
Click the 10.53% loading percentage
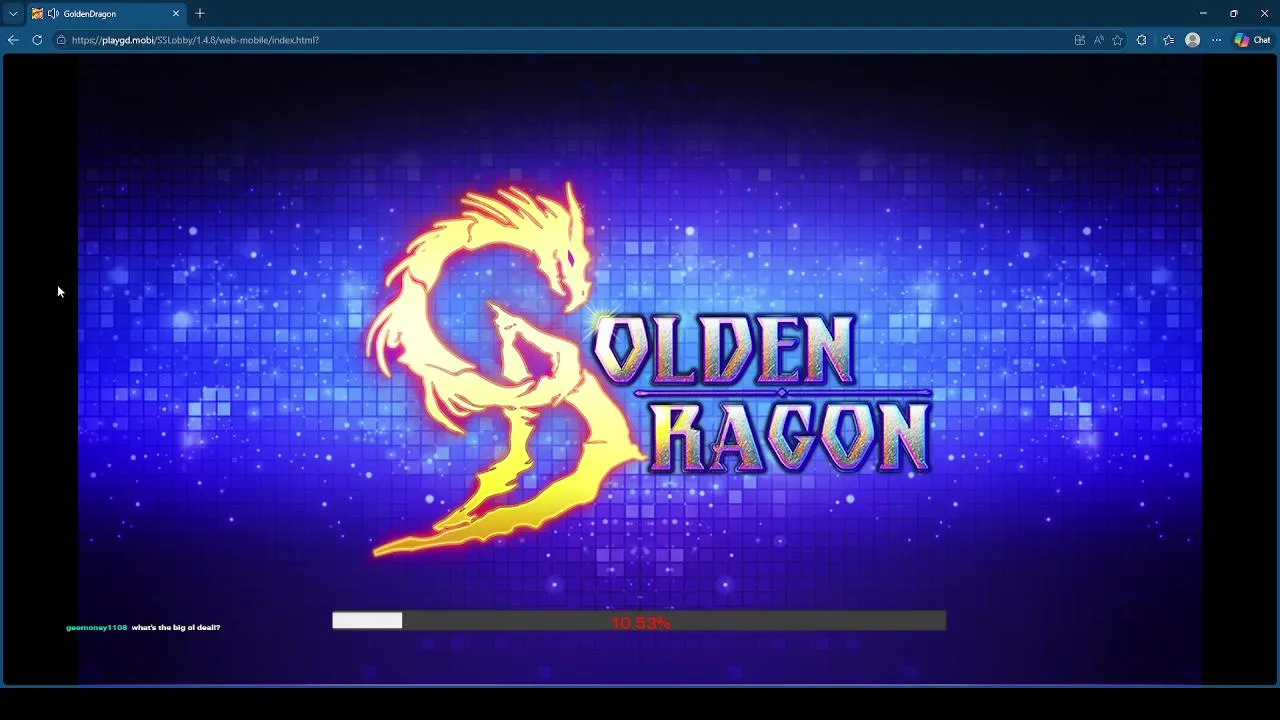(x=640, y=623)
